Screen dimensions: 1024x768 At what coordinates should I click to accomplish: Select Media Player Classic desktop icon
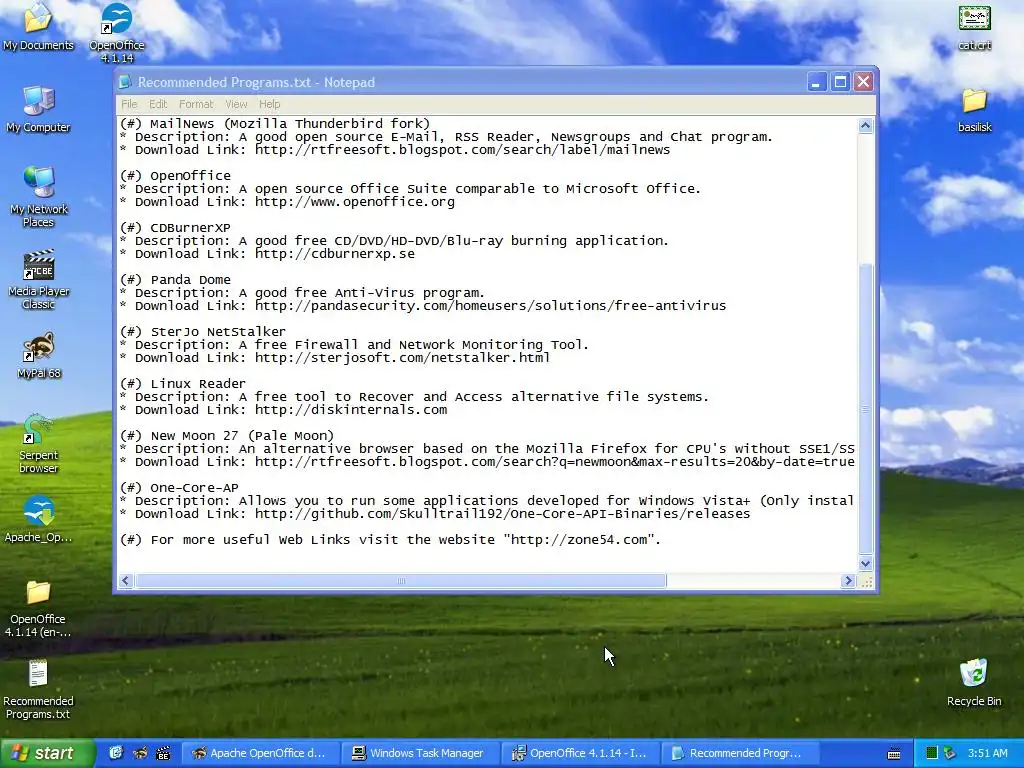[x=38, y=279]
